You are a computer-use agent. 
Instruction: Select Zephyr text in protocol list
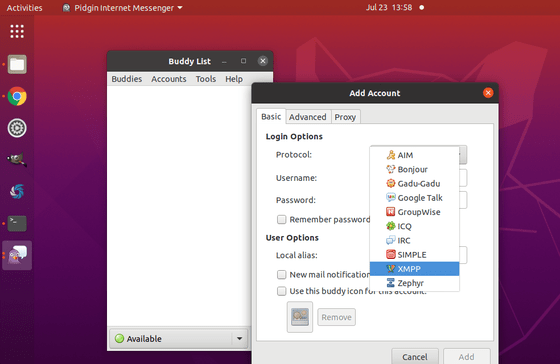410,283
